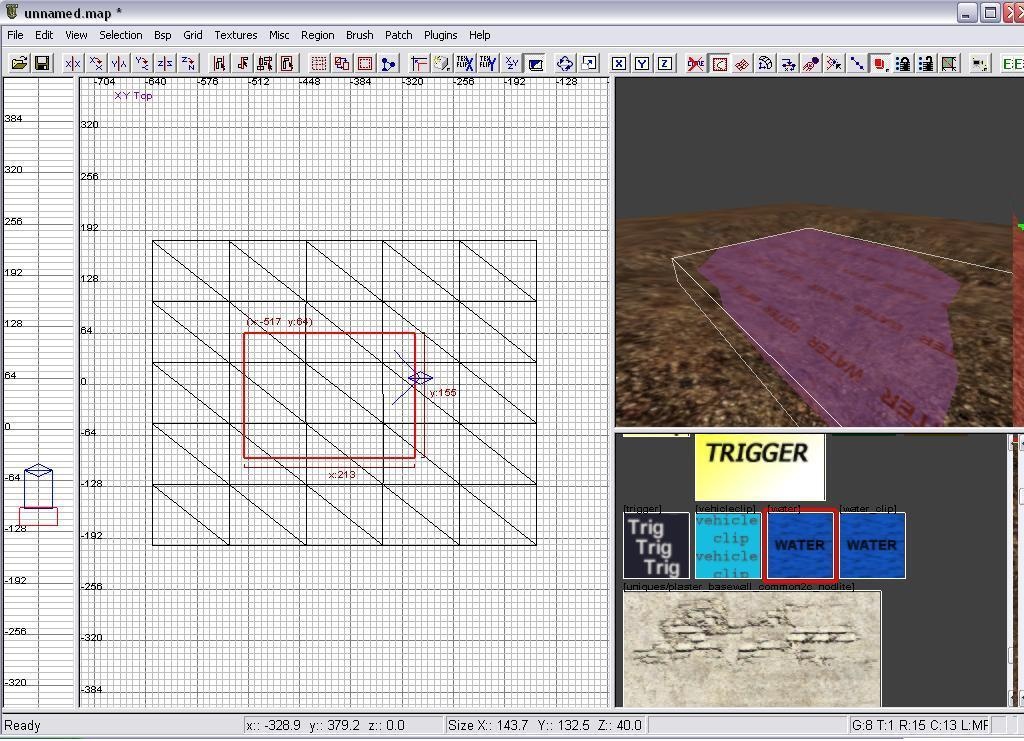The width and height of the screenshot is (1024, 741).
Task: Select the dark Trig texture thumbnail
Action: pyautogui.click(x=656, y=546)
